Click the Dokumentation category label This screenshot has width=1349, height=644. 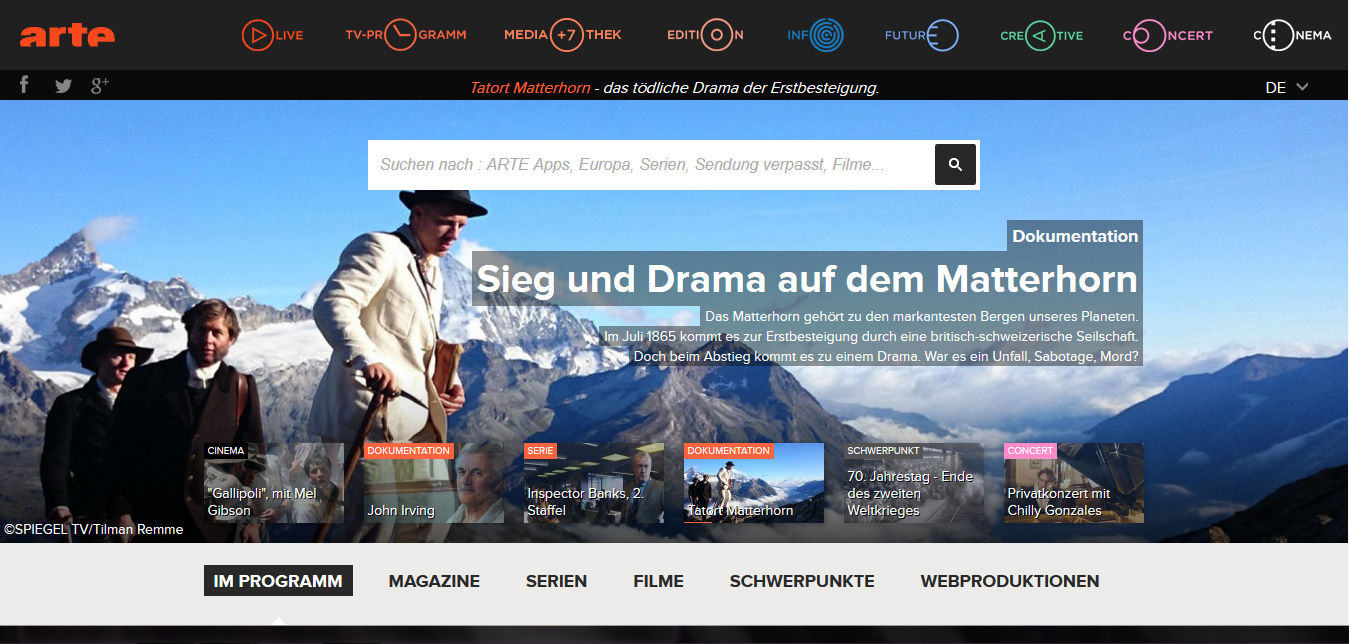pyautogui.click(x=1075, y=236)
